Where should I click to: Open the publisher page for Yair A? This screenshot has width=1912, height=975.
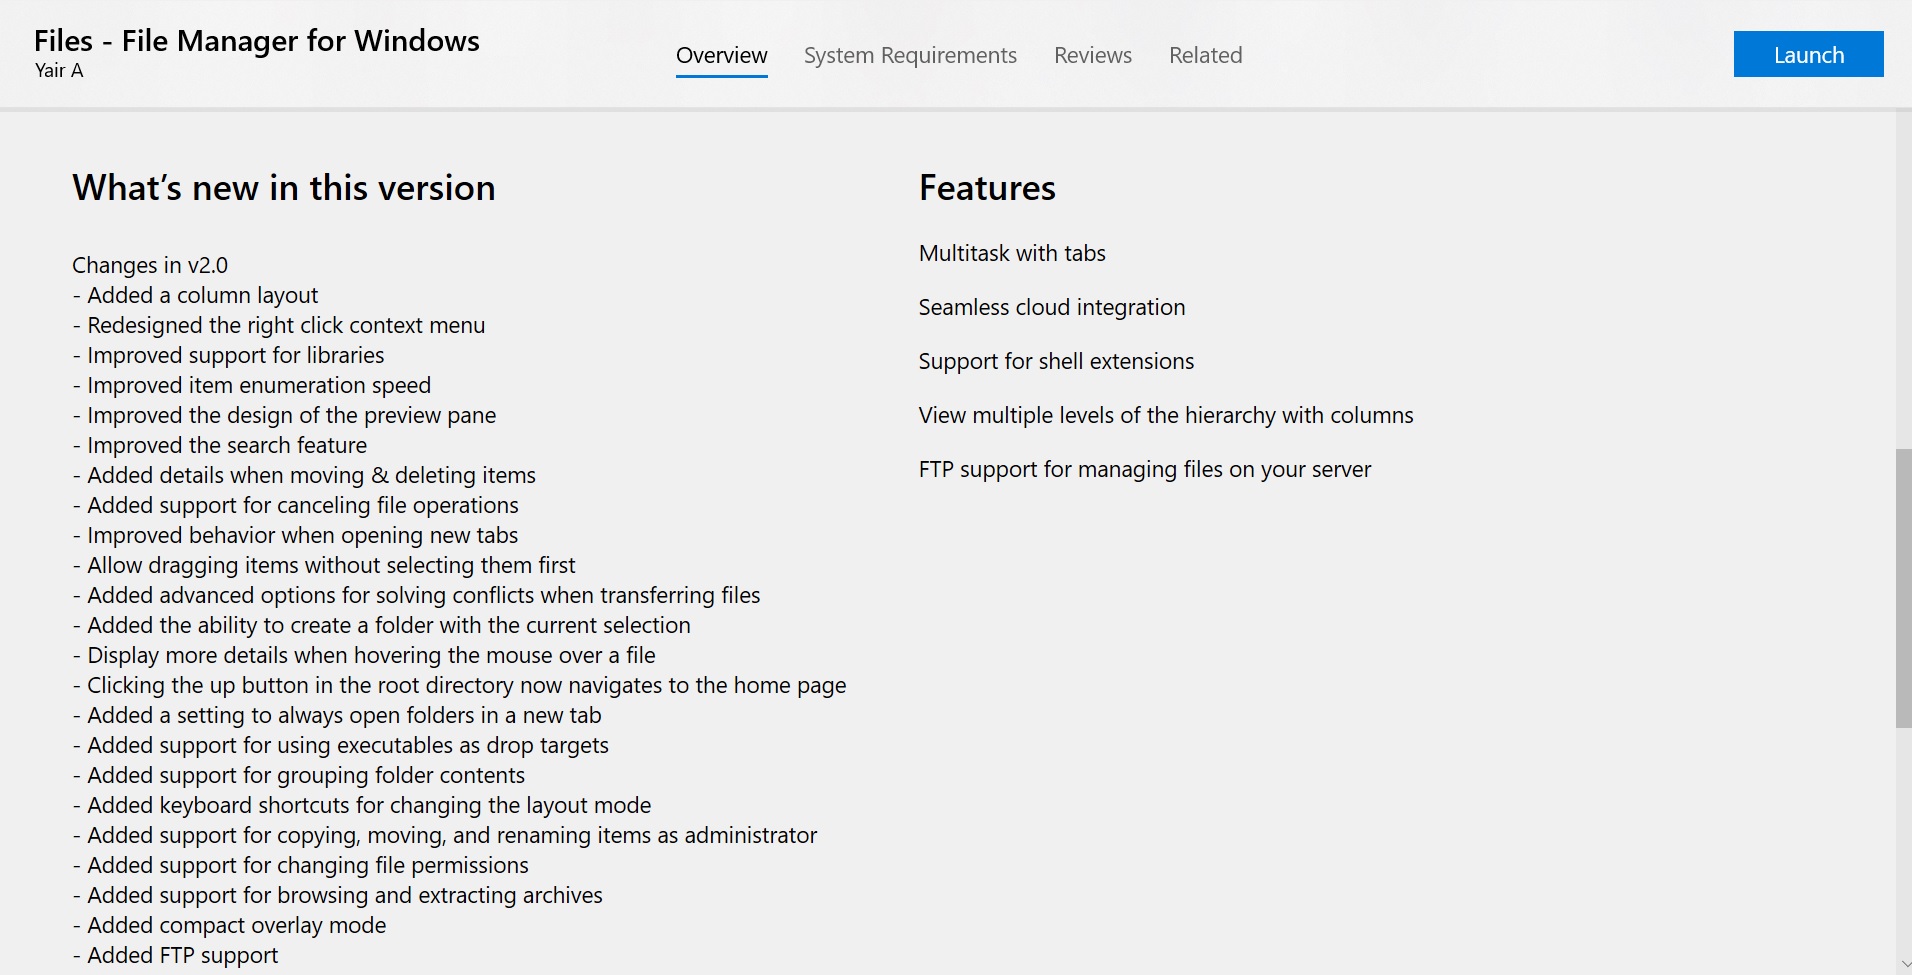[58, 70]
